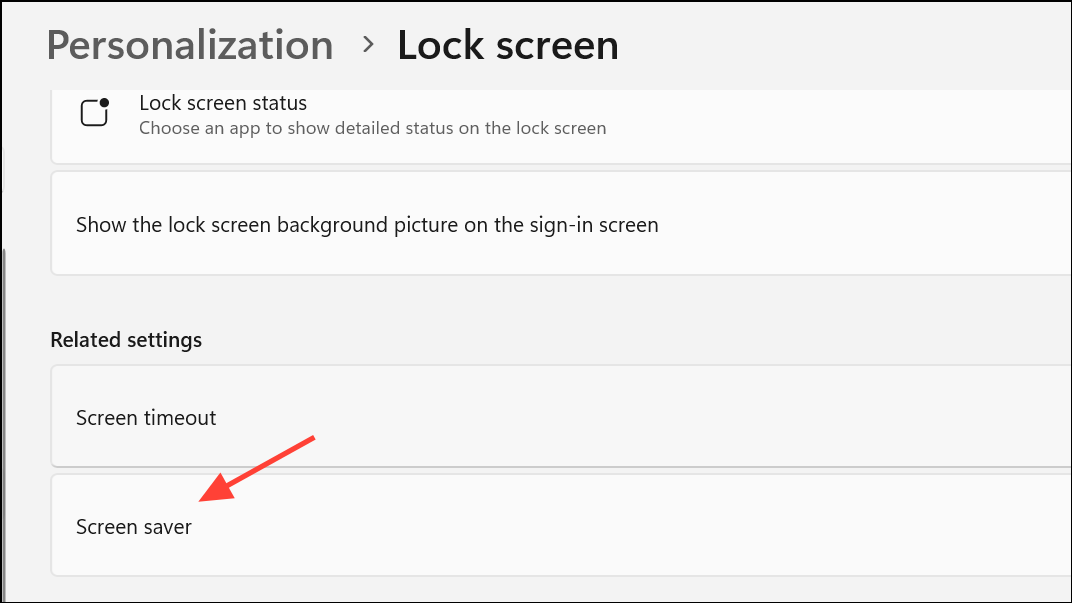Screen dimensions: 1072x603
Task: Click the Show lock screen background picture row
Action: coord(367,224)
